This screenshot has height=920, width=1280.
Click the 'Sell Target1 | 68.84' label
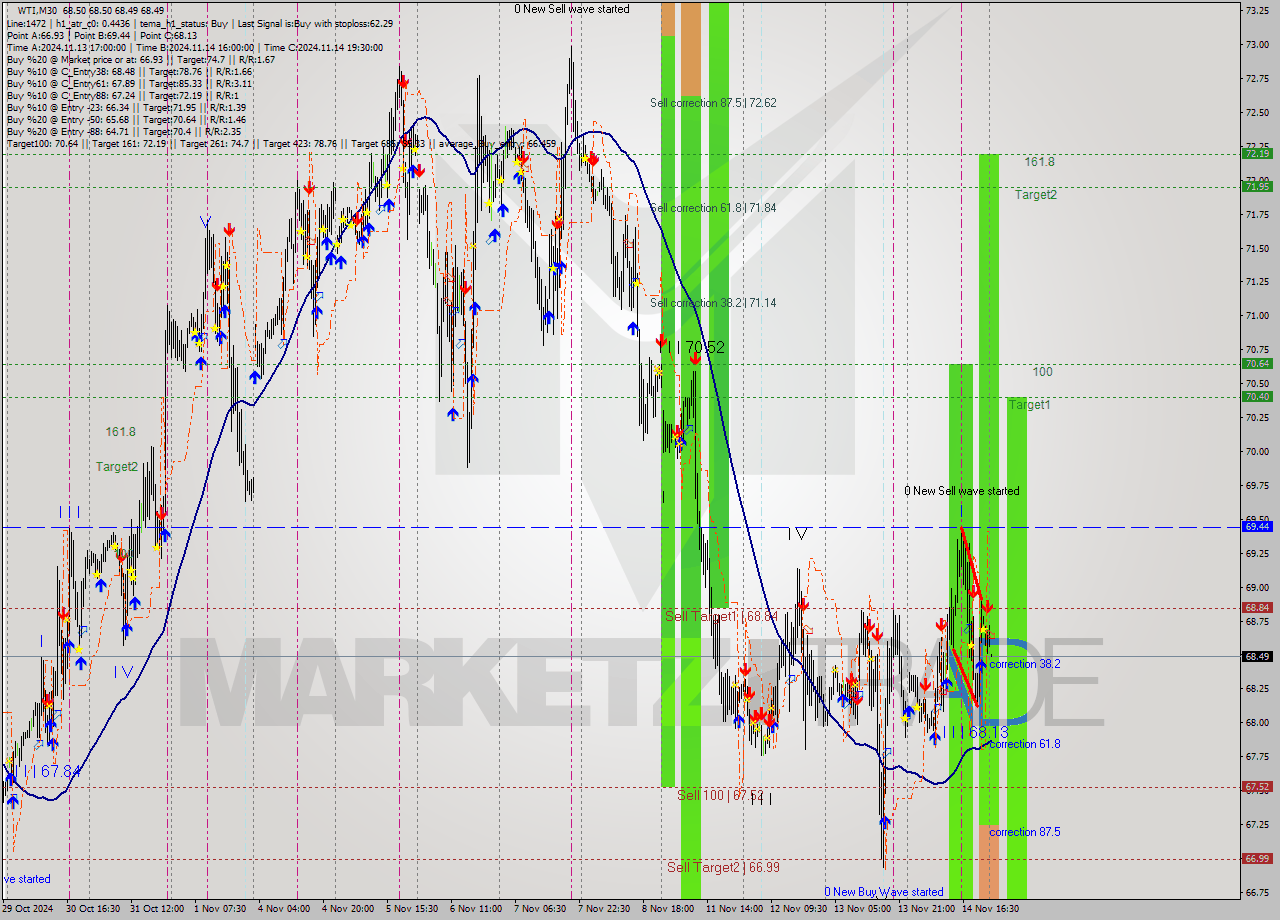[x=721, y=616]
